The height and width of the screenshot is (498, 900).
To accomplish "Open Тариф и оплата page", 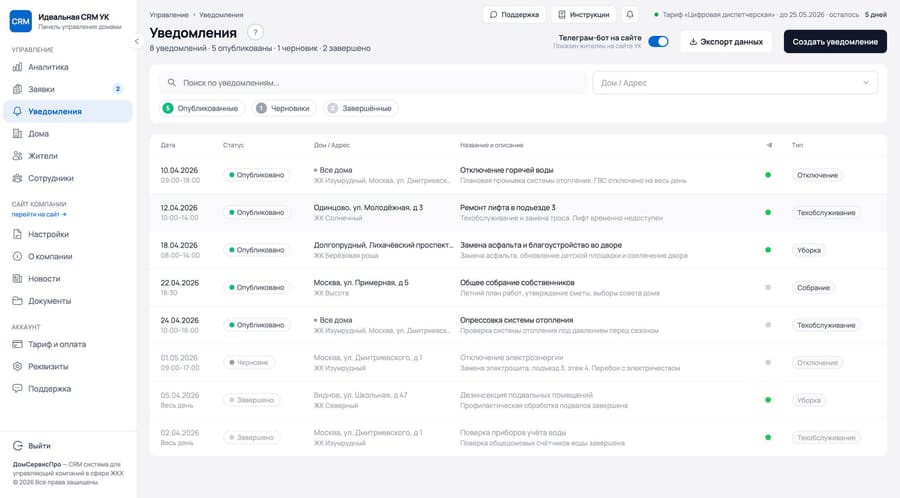I will [68, 344].
